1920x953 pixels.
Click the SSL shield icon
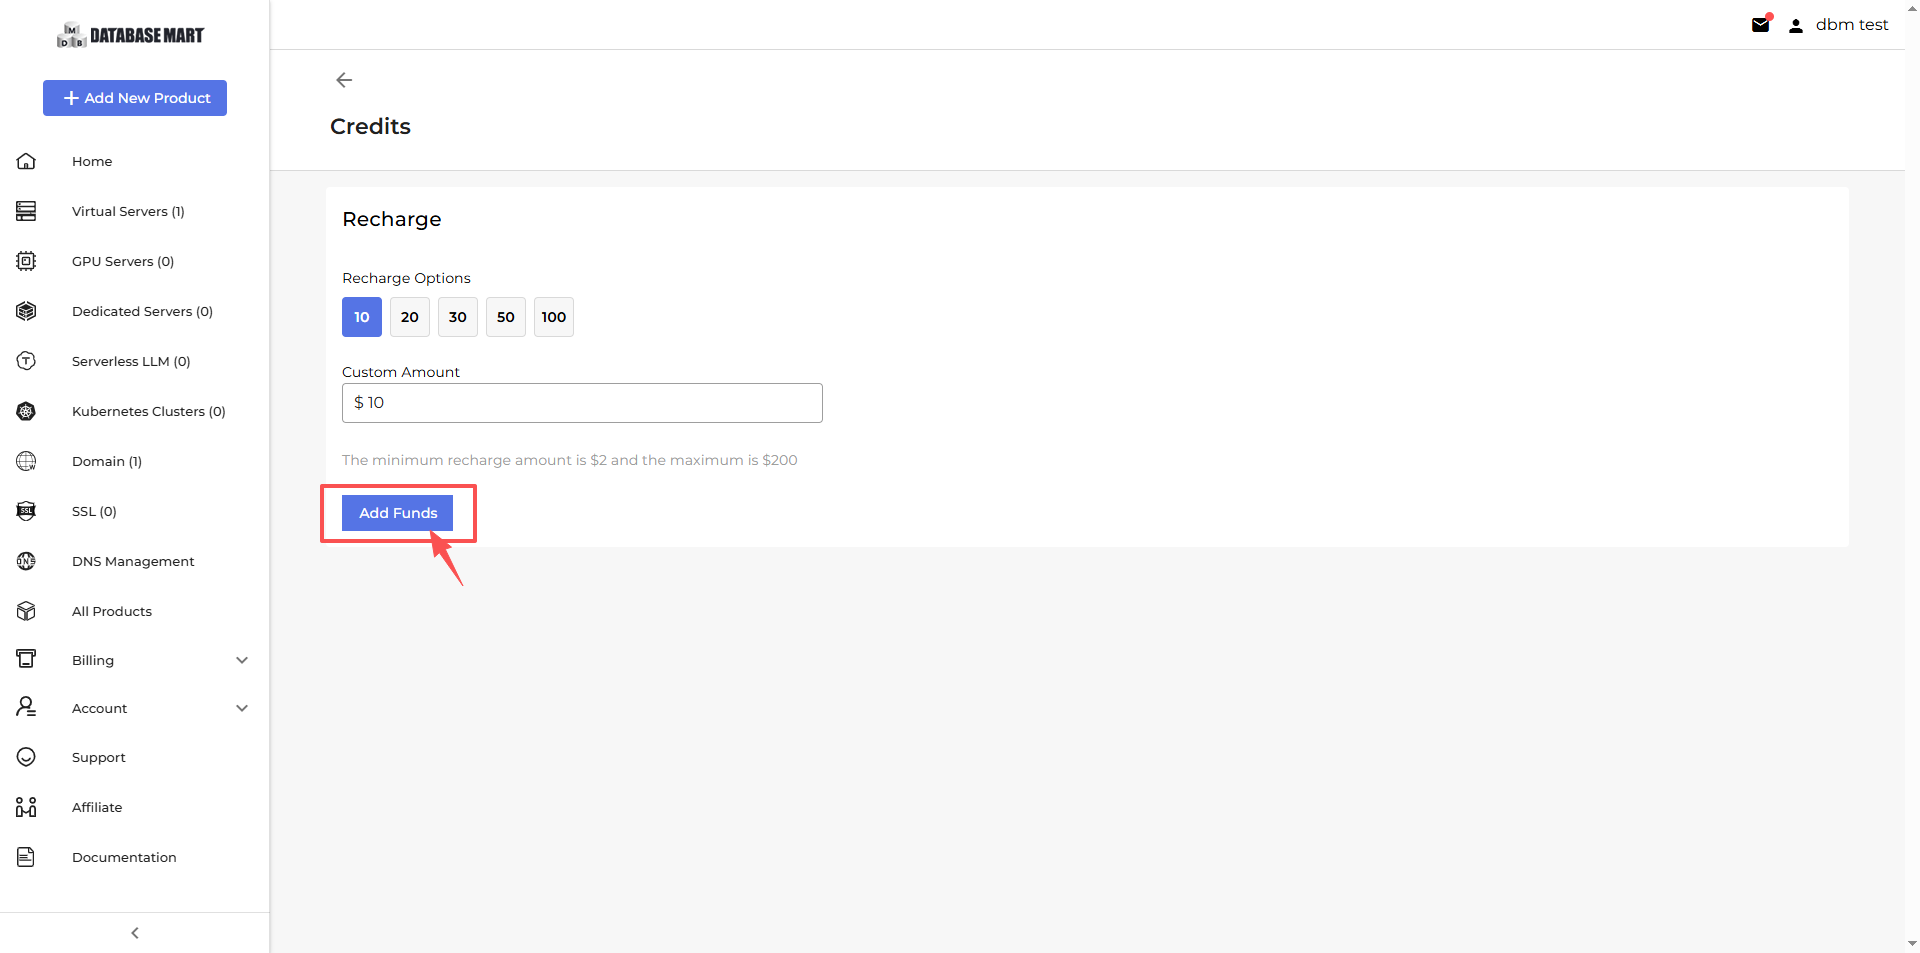point(26,511)
